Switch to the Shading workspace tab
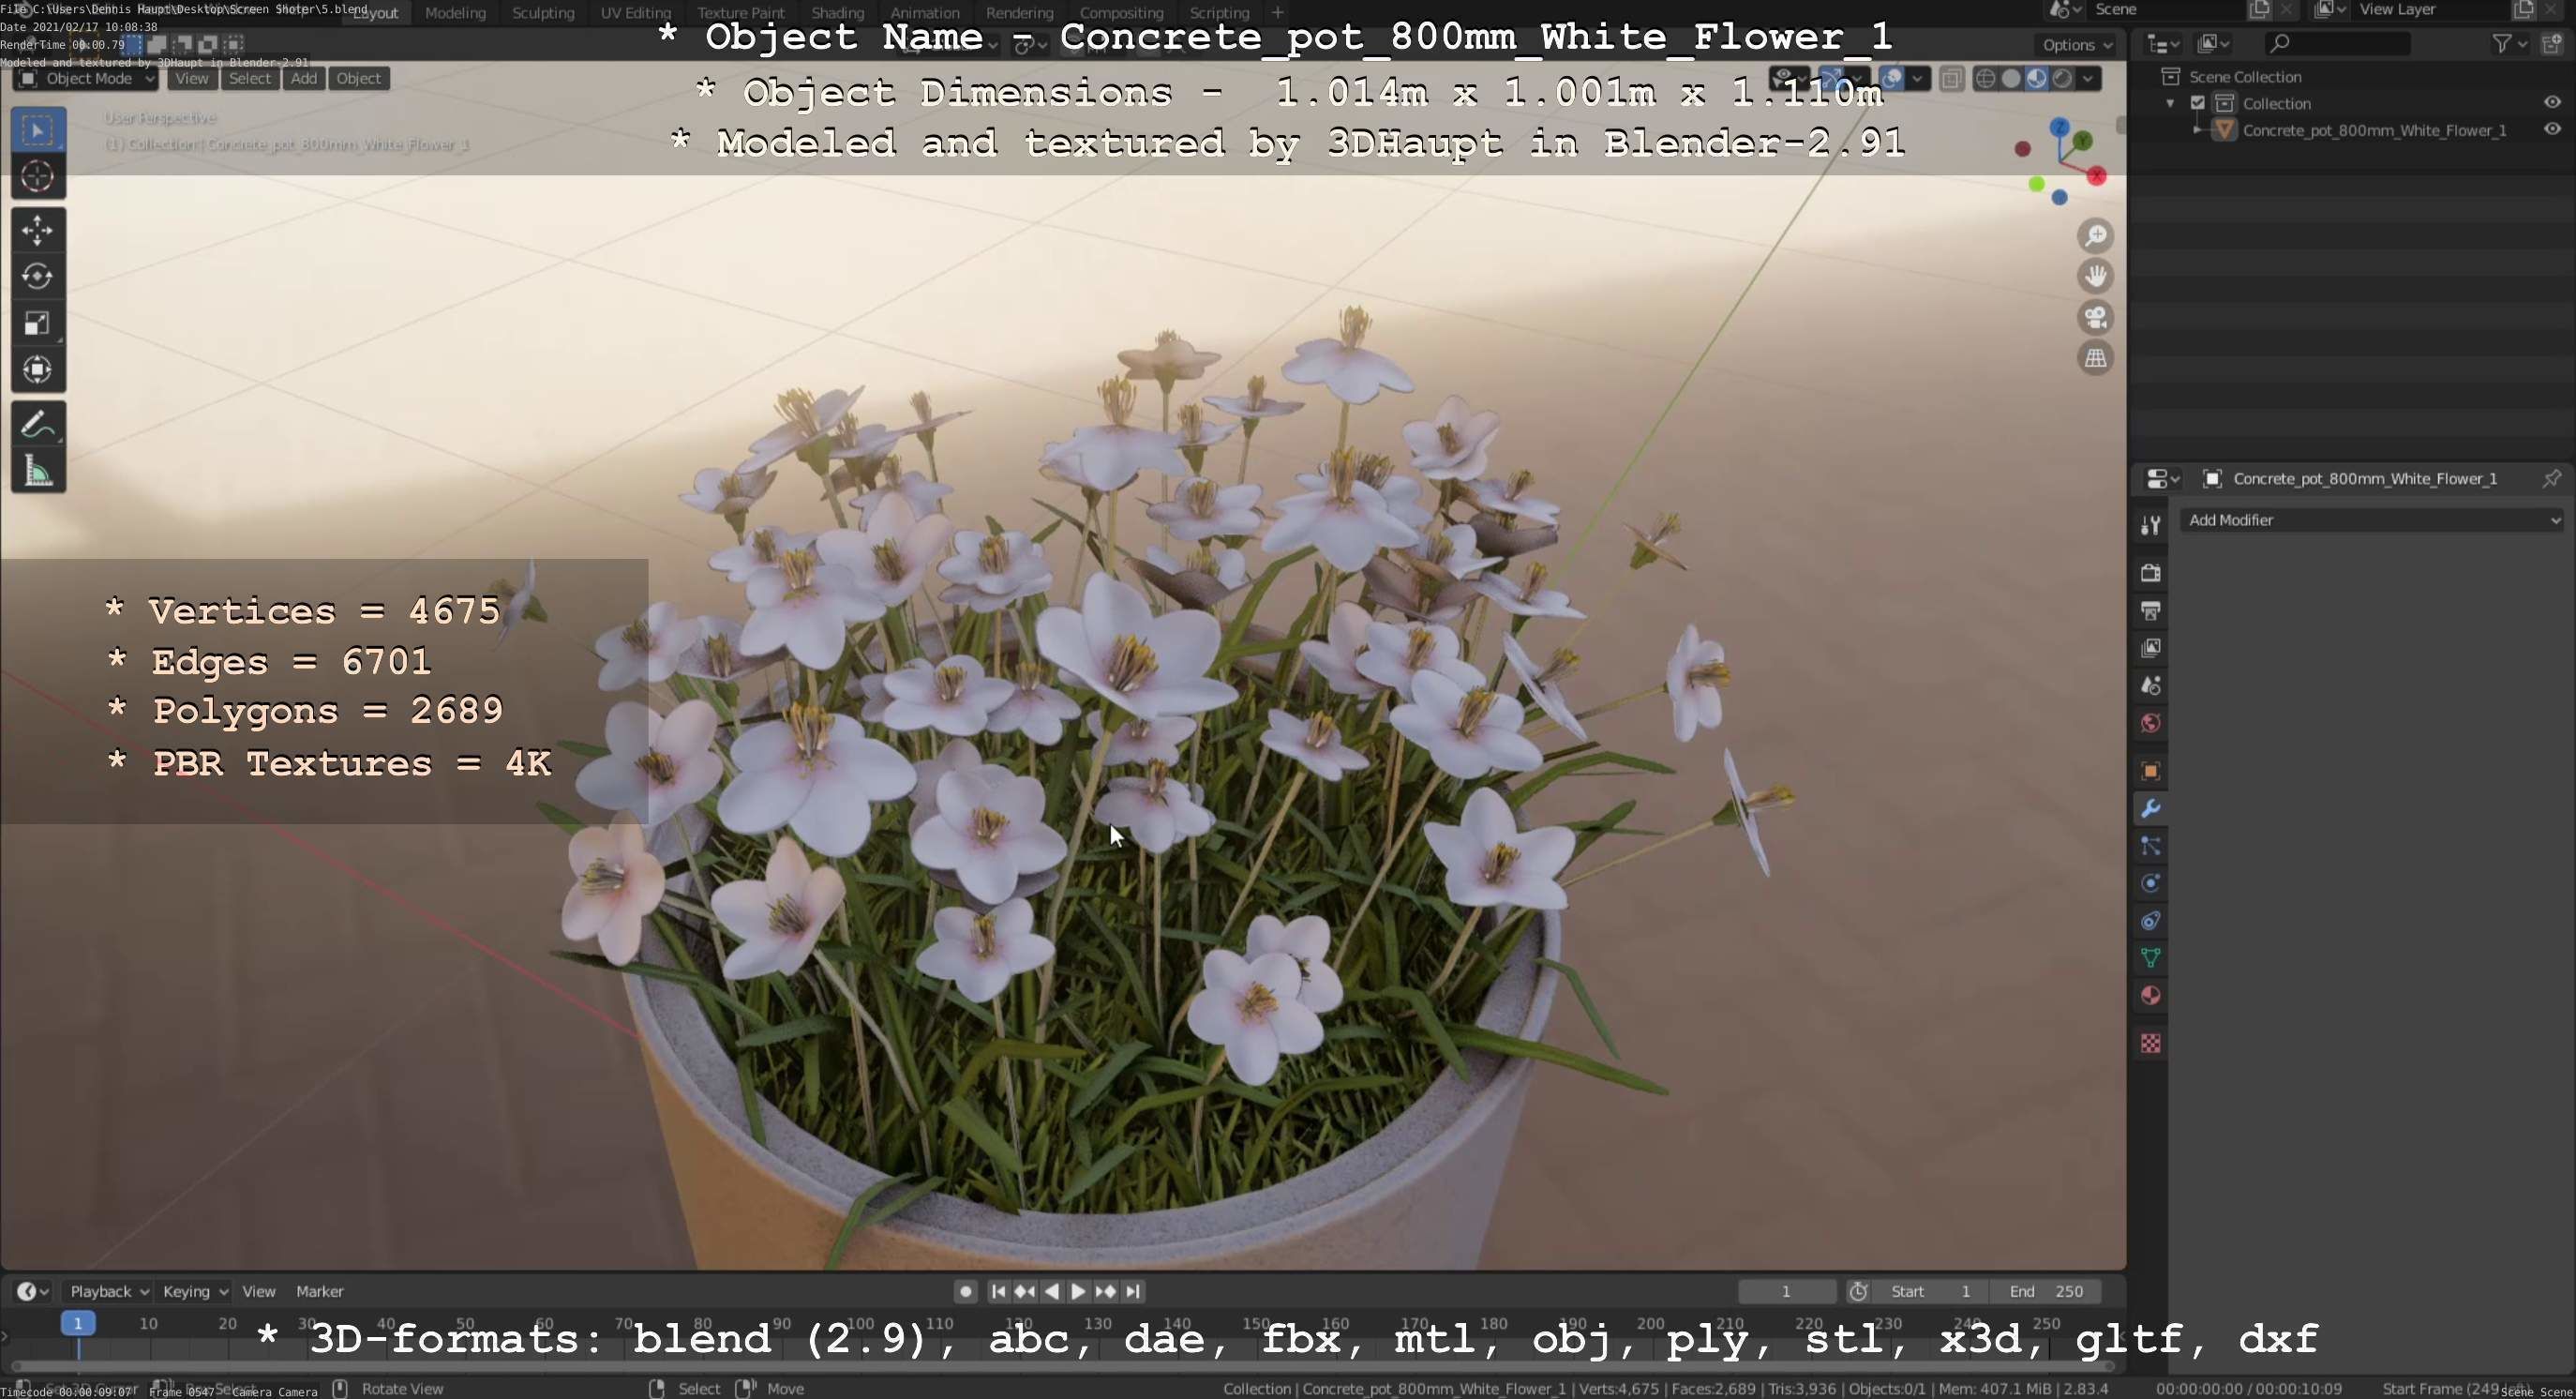Viewport: 2576px width, 1399px height. pyautogui.click(x=837, y=13)
